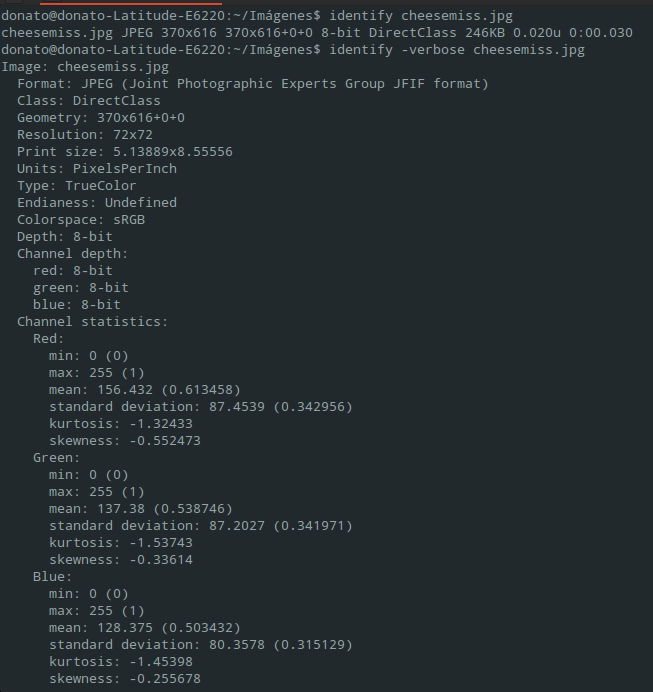Screen dimensions: 653x692
Task: Click the 'Channel depth:' heading
Action: [72, 253]
